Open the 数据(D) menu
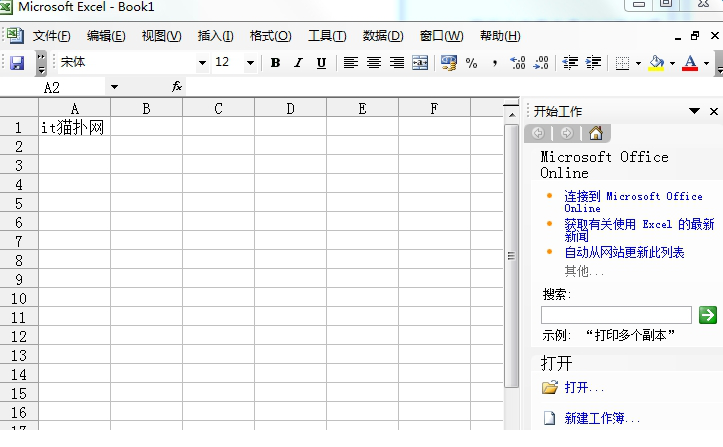723x447 pixels. (x=383, y=36)
